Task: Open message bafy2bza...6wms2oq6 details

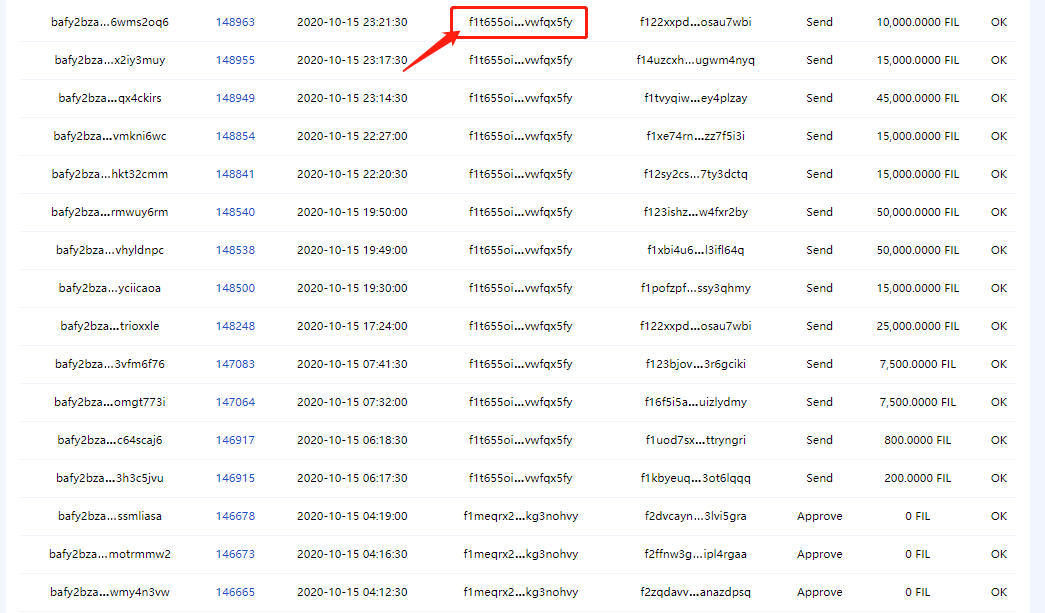Action: tap(102, 21)
